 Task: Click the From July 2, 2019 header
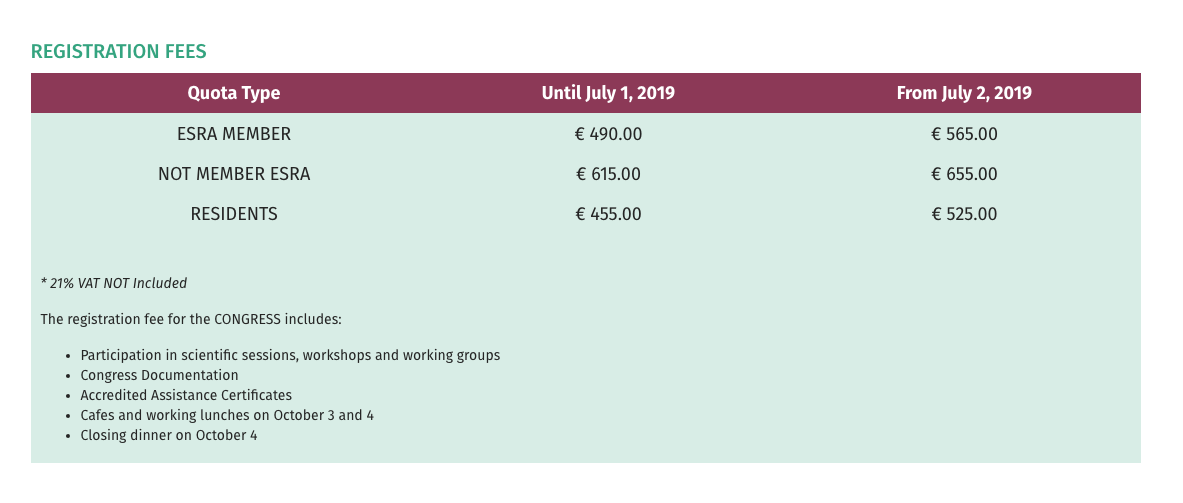pos(964,93)
